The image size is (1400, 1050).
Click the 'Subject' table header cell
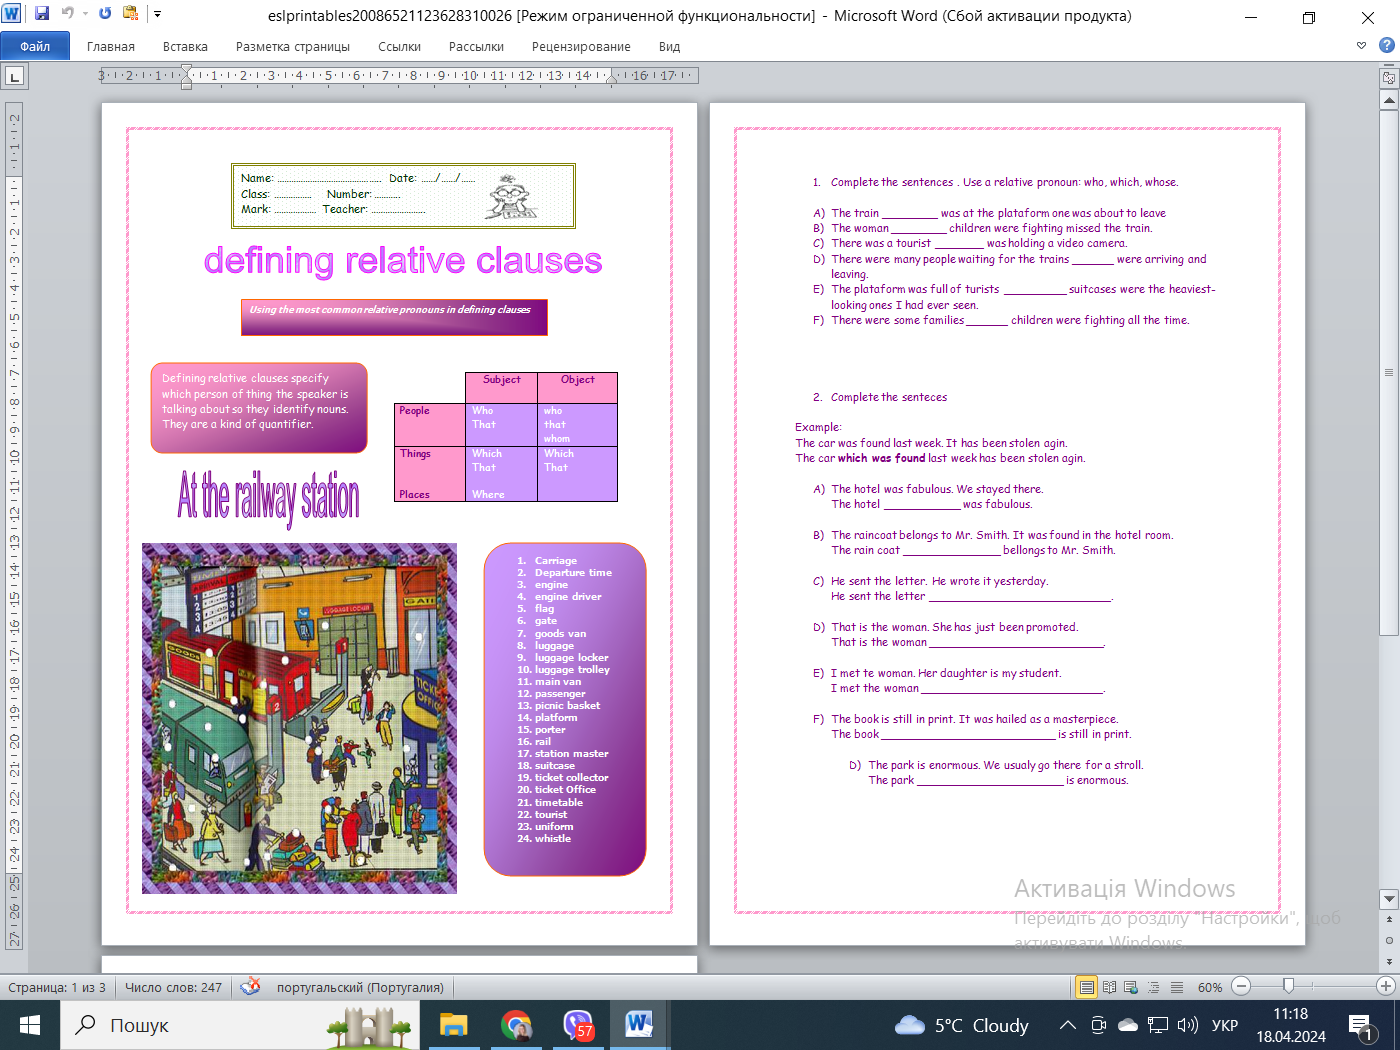point(501,387)
